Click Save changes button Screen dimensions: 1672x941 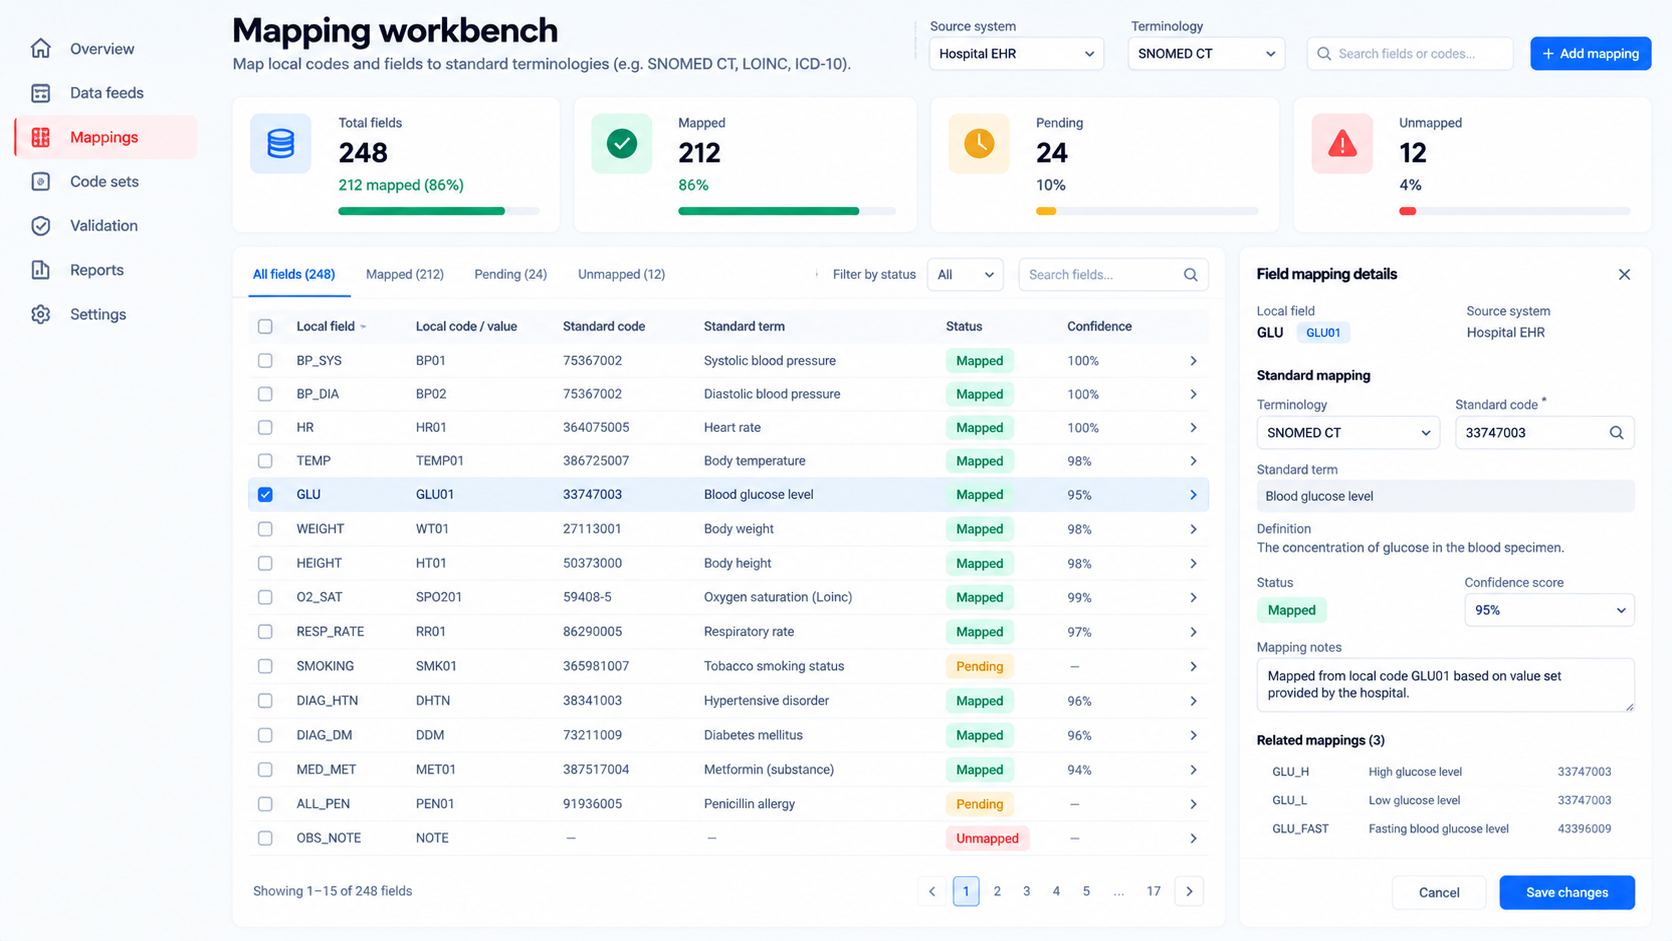click(1567, 892)
